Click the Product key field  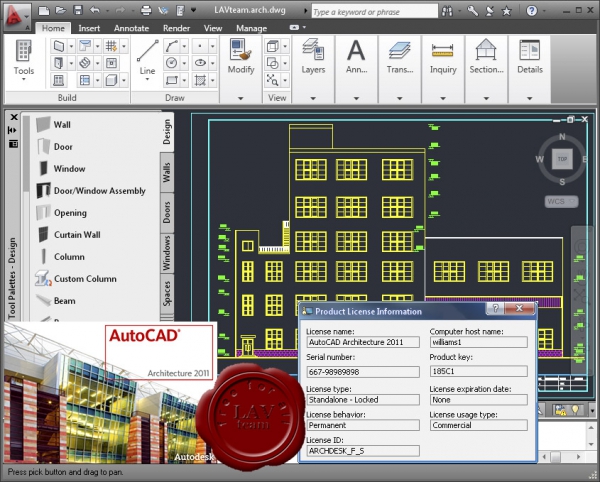478,371
